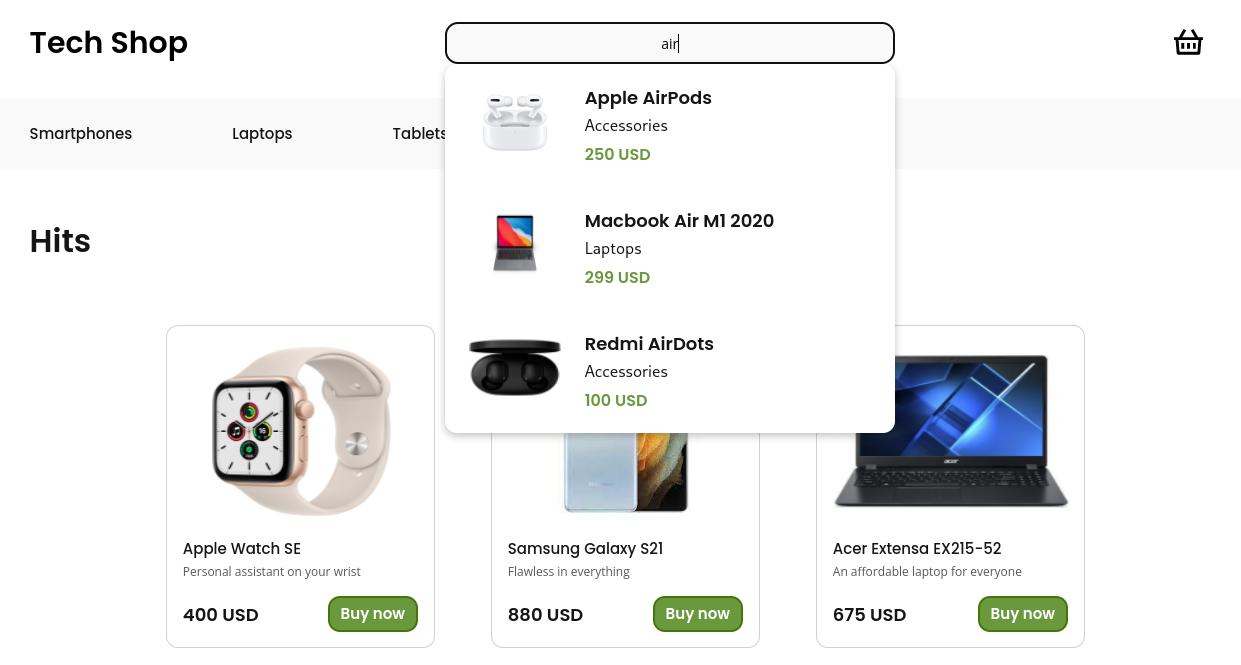The height and width of the screenshot is (665, 1241).
Task: Click the Acer Extensa EX215-52 product image
Action: pos(949,430)
